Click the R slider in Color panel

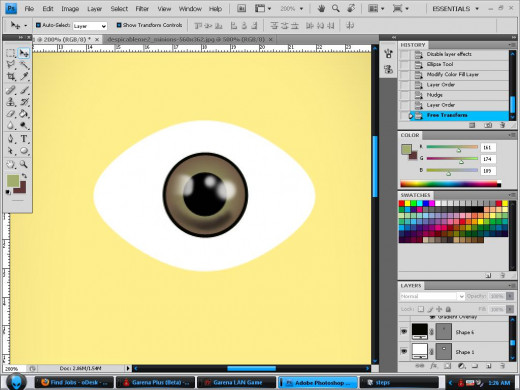(452, 147)
